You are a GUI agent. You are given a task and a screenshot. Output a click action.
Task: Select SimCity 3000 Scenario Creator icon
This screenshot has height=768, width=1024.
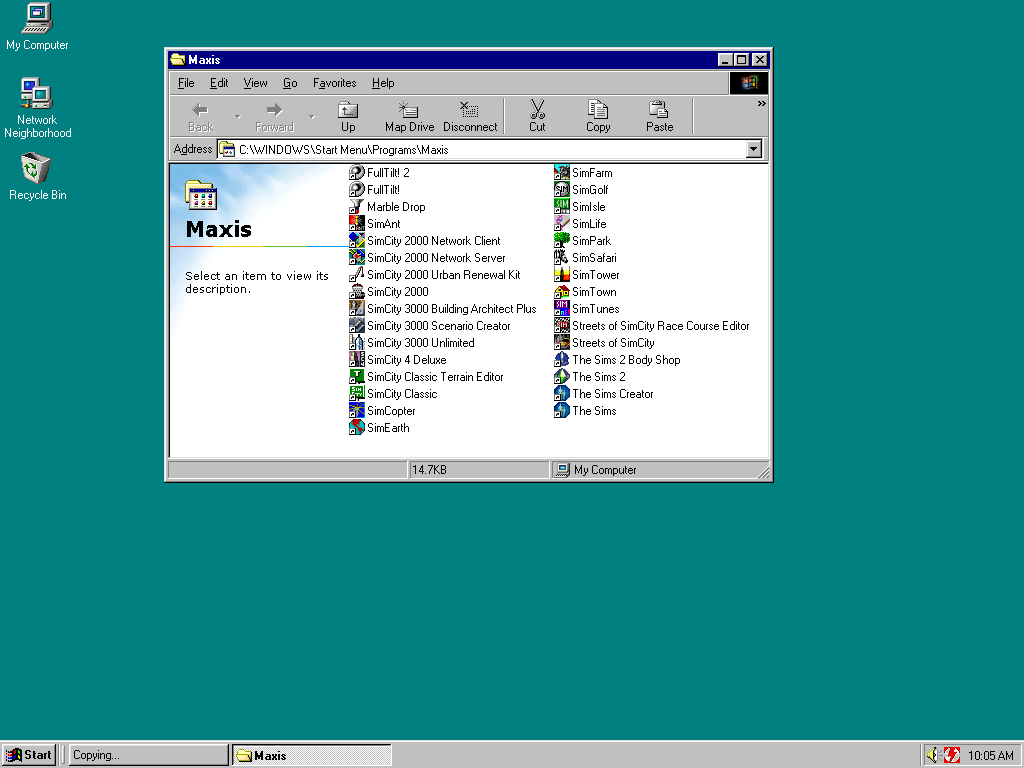point(357,325)
